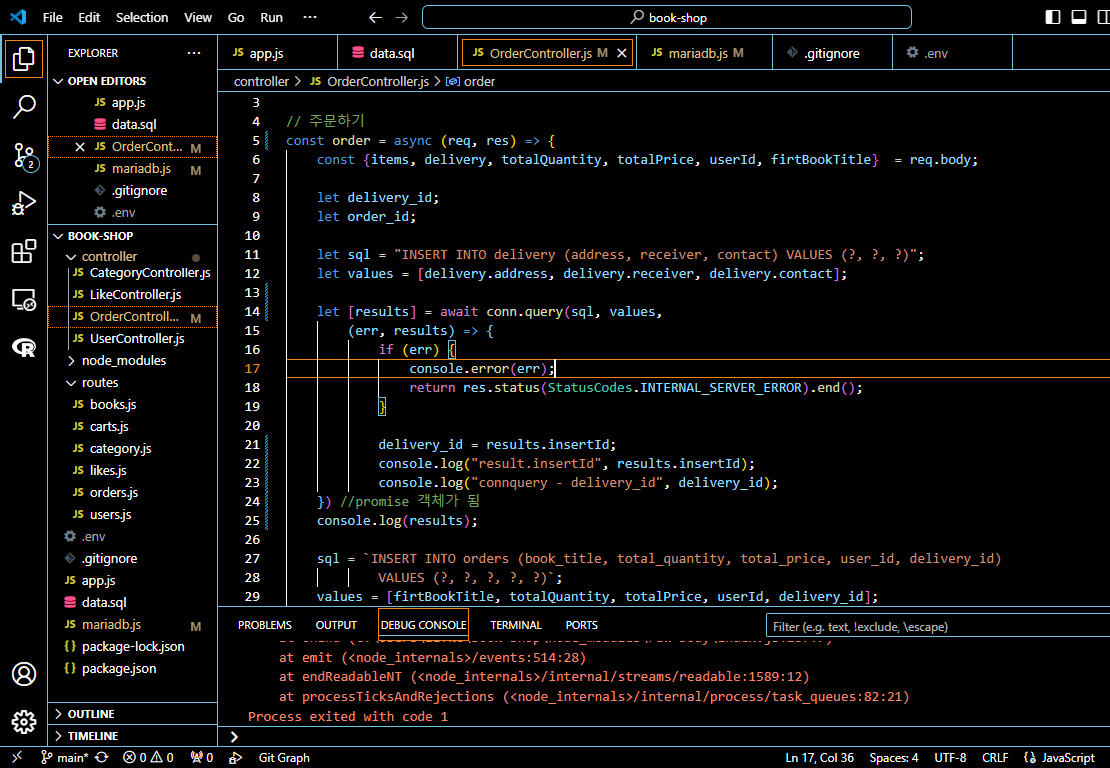Open the Problems panel tab

point(265,626)
